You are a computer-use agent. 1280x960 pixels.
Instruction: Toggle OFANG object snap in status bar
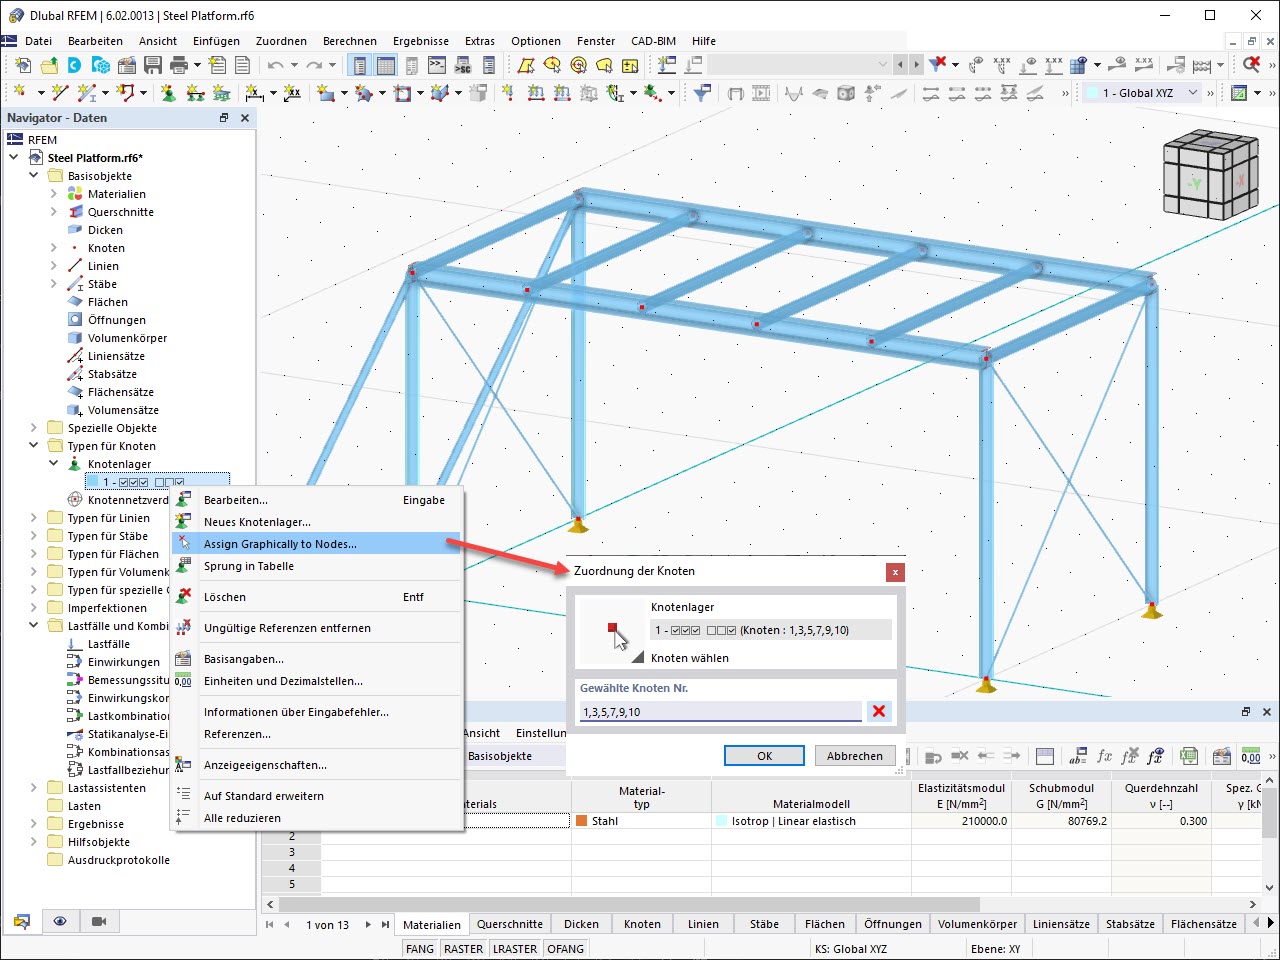point(566,949)
